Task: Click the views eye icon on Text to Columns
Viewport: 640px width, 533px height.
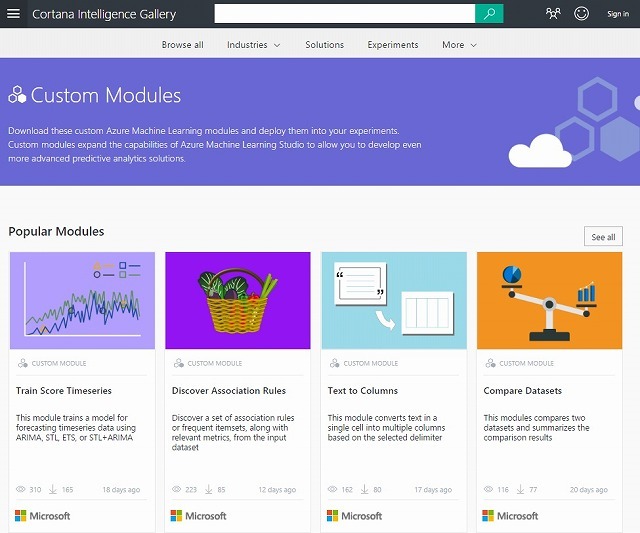Action: [x=333, y=490]
